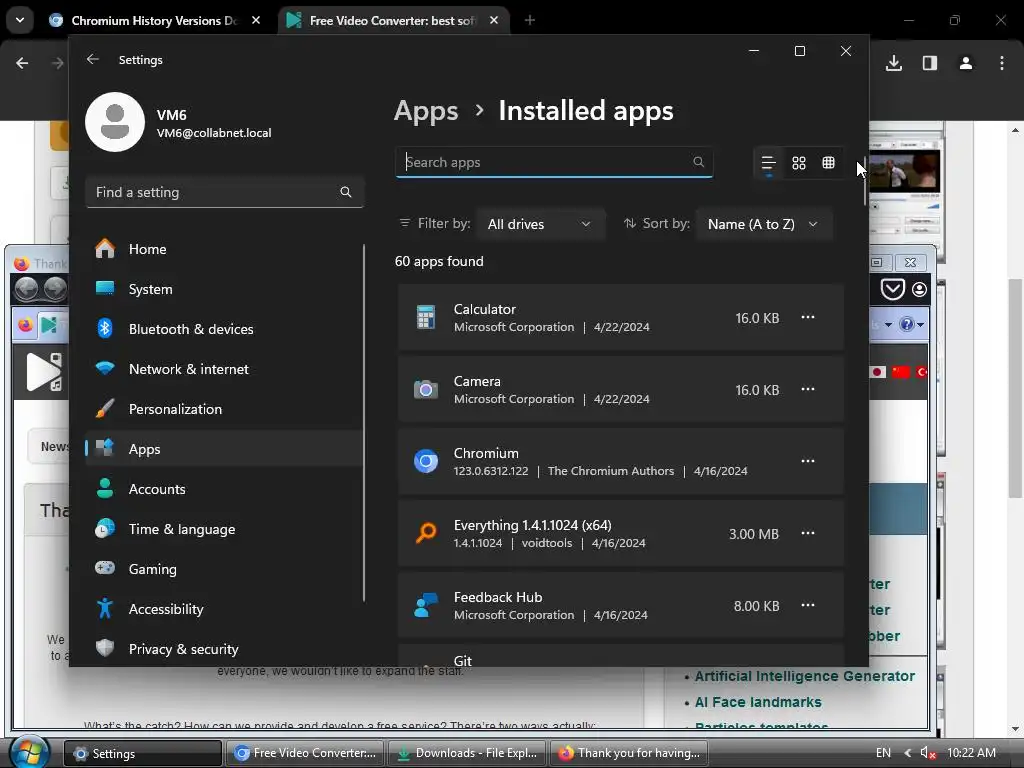Open the browser tab search dropdown
1024x768 pixels.
click(x=20, y=20)
